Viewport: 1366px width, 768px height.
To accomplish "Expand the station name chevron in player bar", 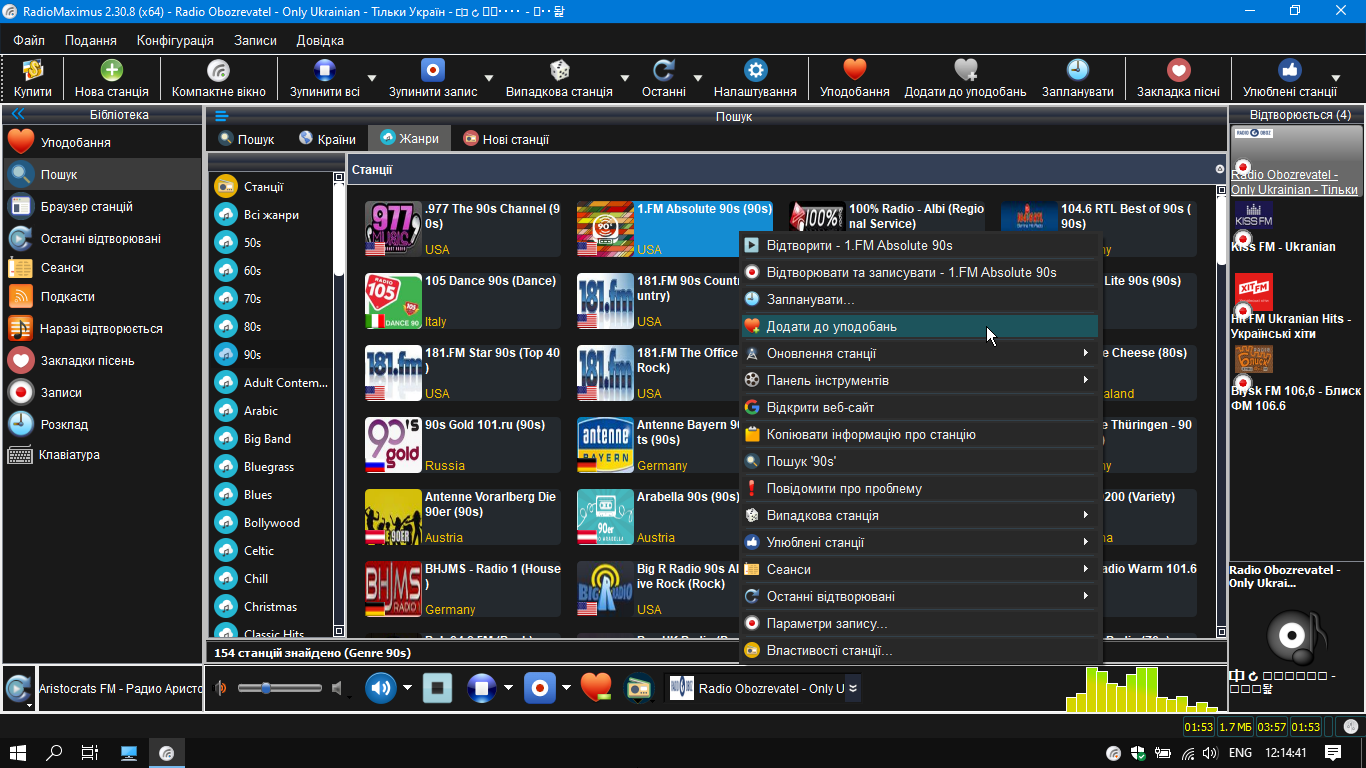I will tap(853, 688).
